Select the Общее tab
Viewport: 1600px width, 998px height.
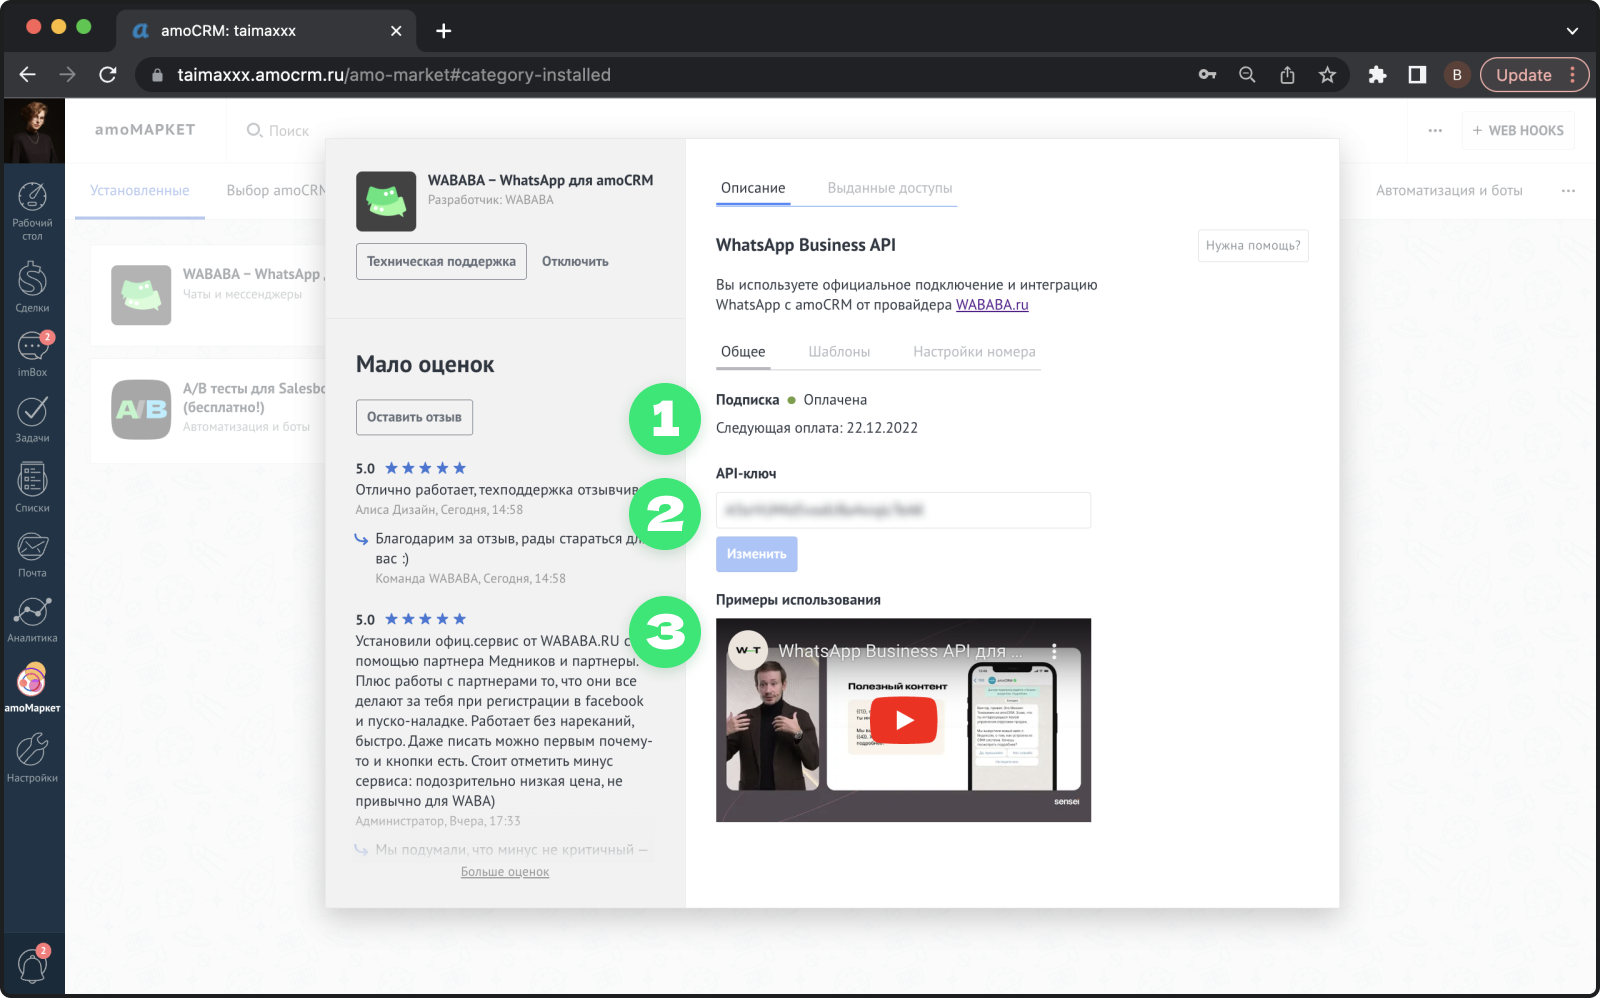743,352
